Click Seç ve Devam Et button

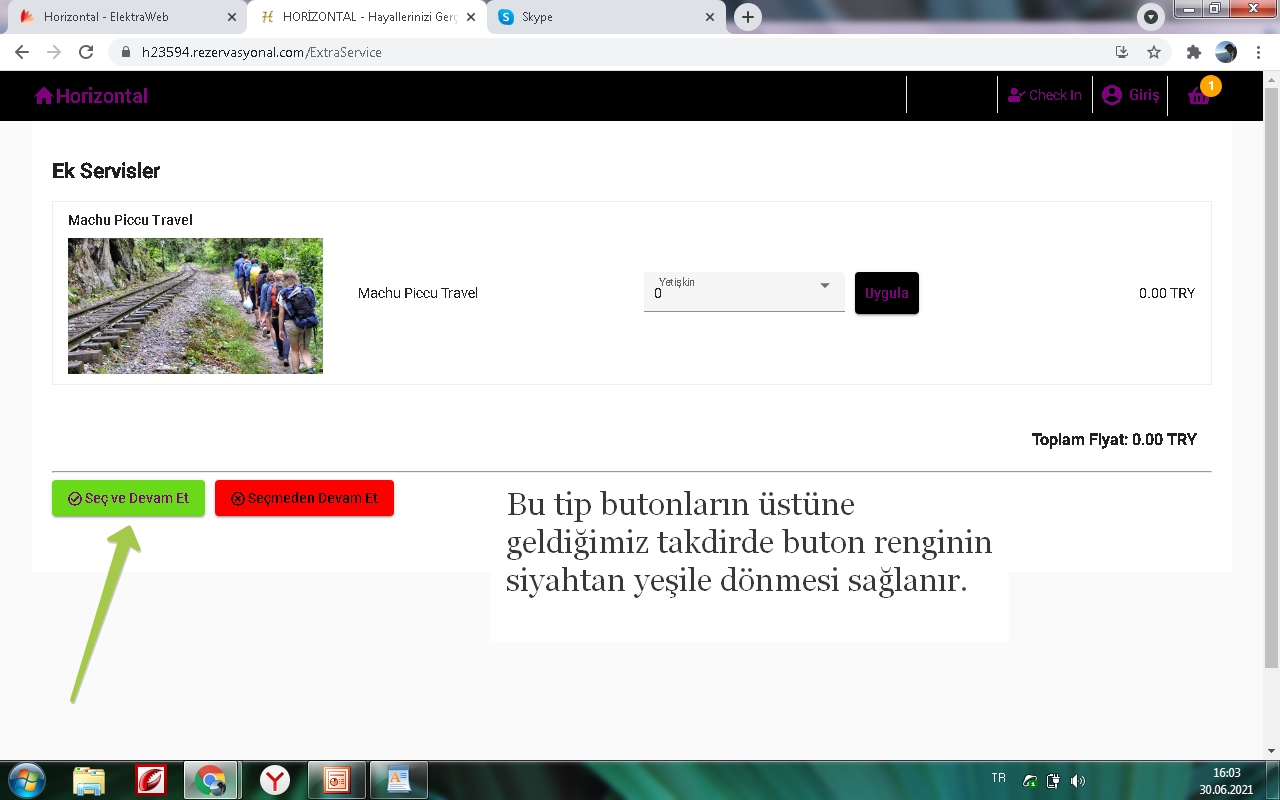128,498
